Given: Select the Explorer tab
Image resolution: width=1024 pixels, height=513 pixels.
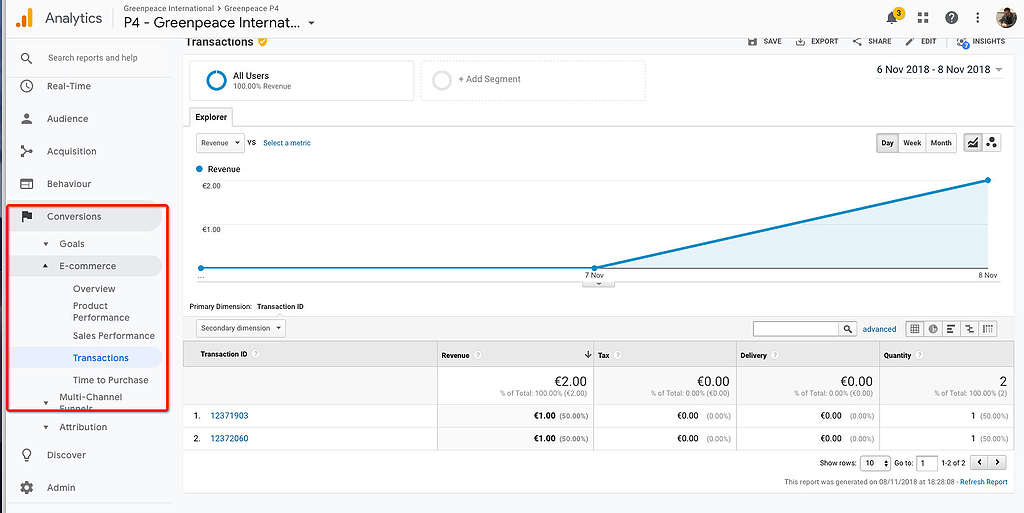Looking at the screenshot, I should (x=211, y=117).
